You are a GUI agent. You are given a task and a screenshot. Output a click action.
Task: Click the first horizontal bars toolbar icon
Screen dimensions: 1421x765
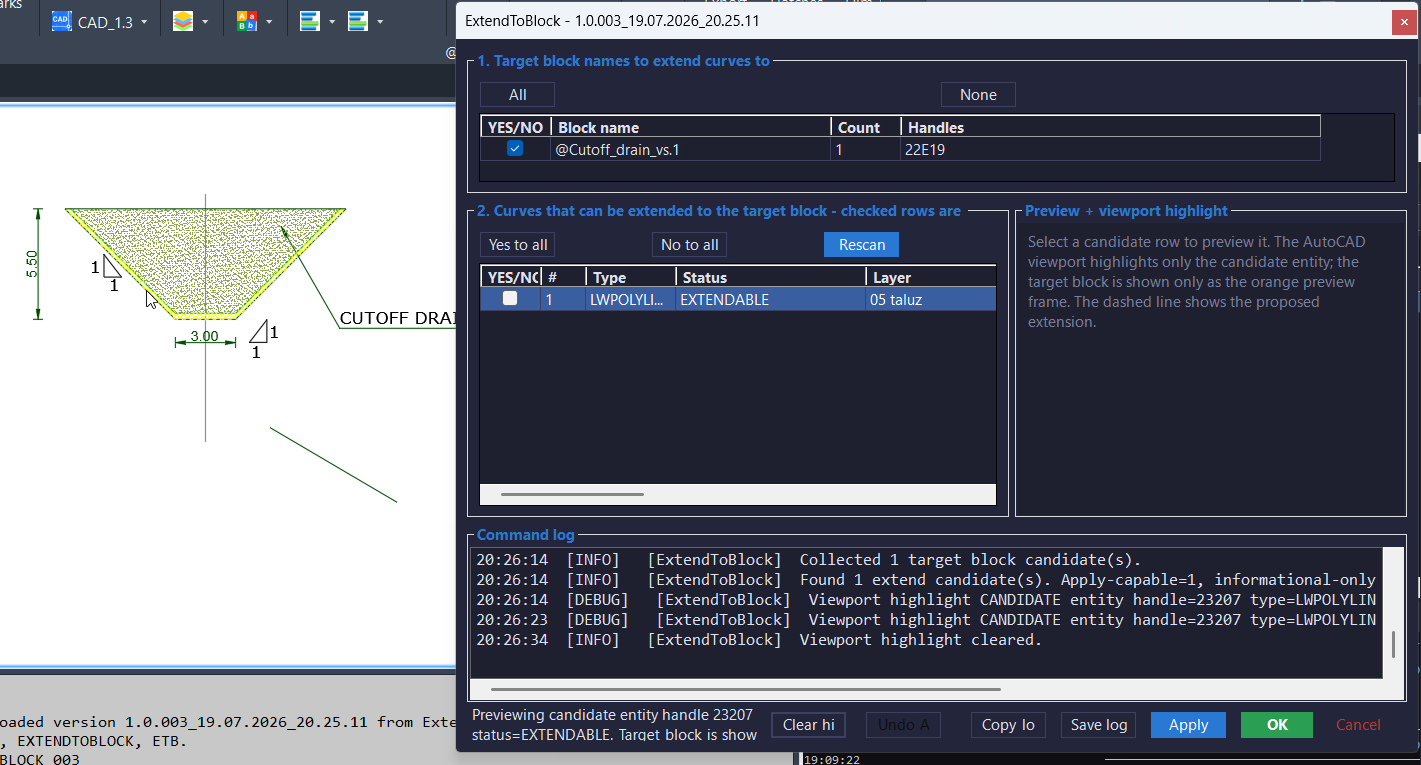[309, 21]
